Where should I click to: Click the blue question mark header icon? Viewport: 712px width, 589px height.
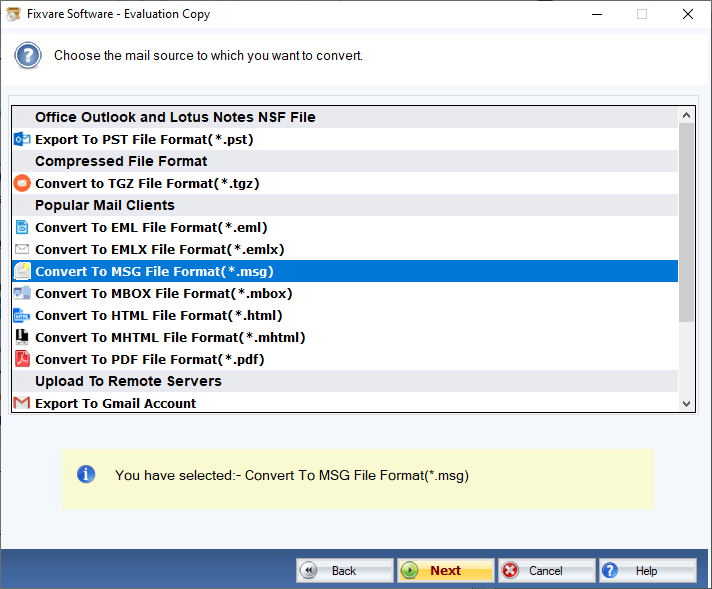tap(28, 55)
